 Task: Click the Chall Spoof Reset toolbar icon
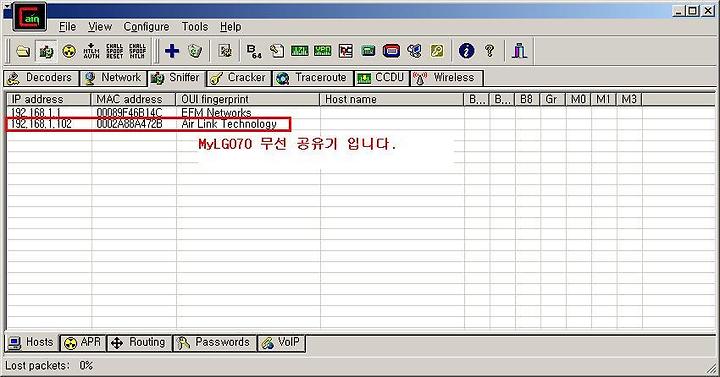pyautogui.click(x=114, y=51)
